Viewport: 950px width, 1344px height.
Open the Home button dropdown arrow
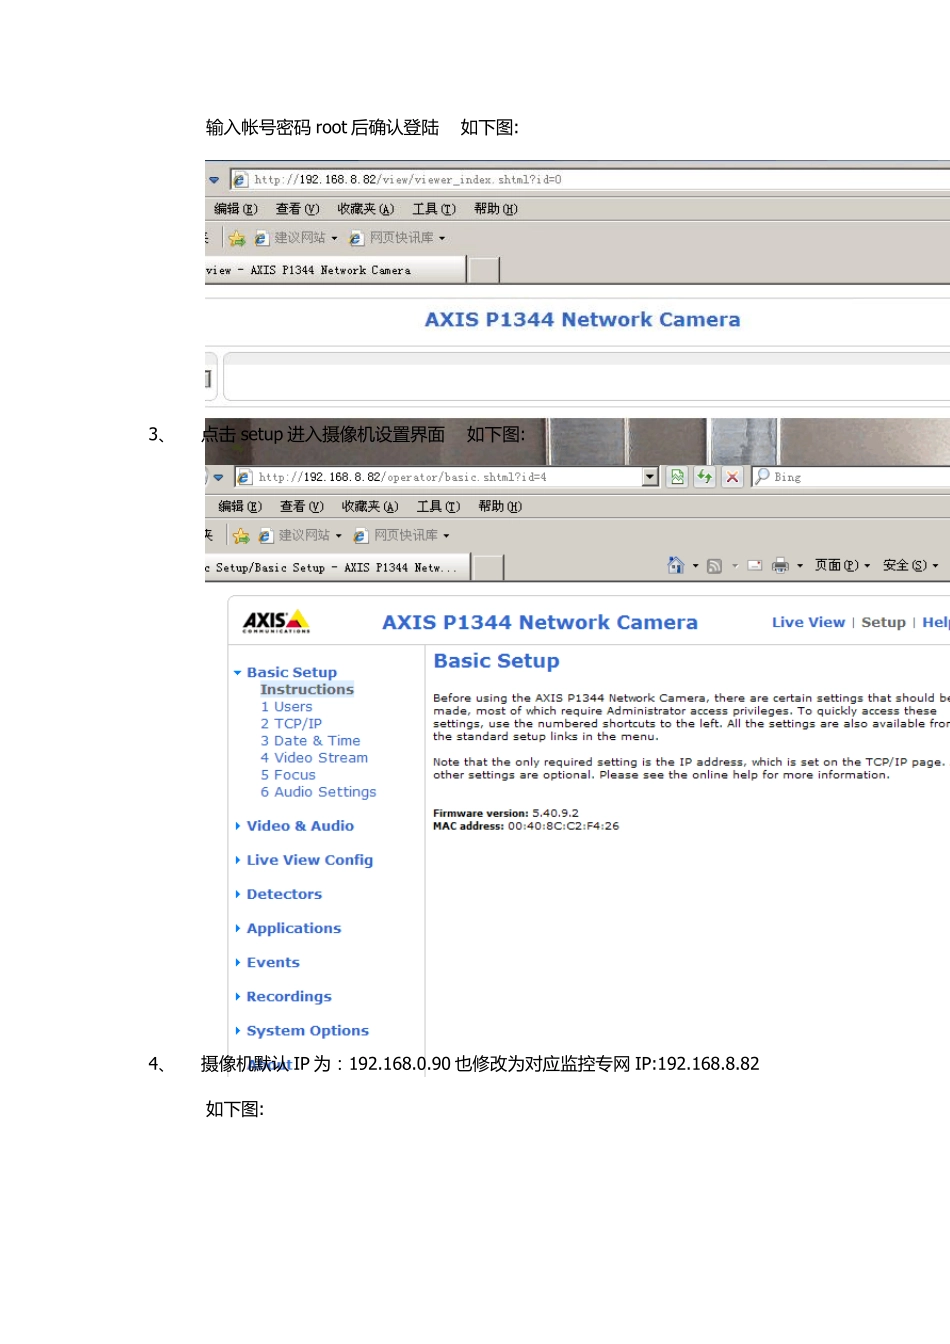(x=696, y=566)
